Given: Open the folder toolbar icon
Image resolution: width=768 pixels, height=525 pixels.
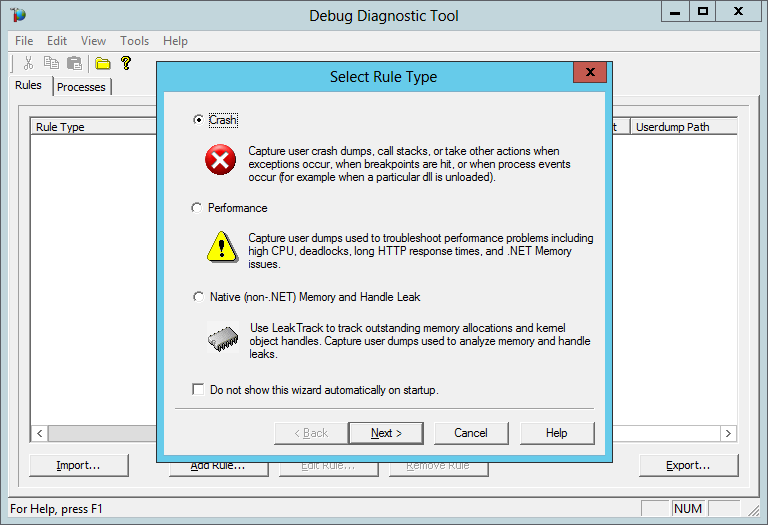Looking at the screenshot, I should (103, 63).
